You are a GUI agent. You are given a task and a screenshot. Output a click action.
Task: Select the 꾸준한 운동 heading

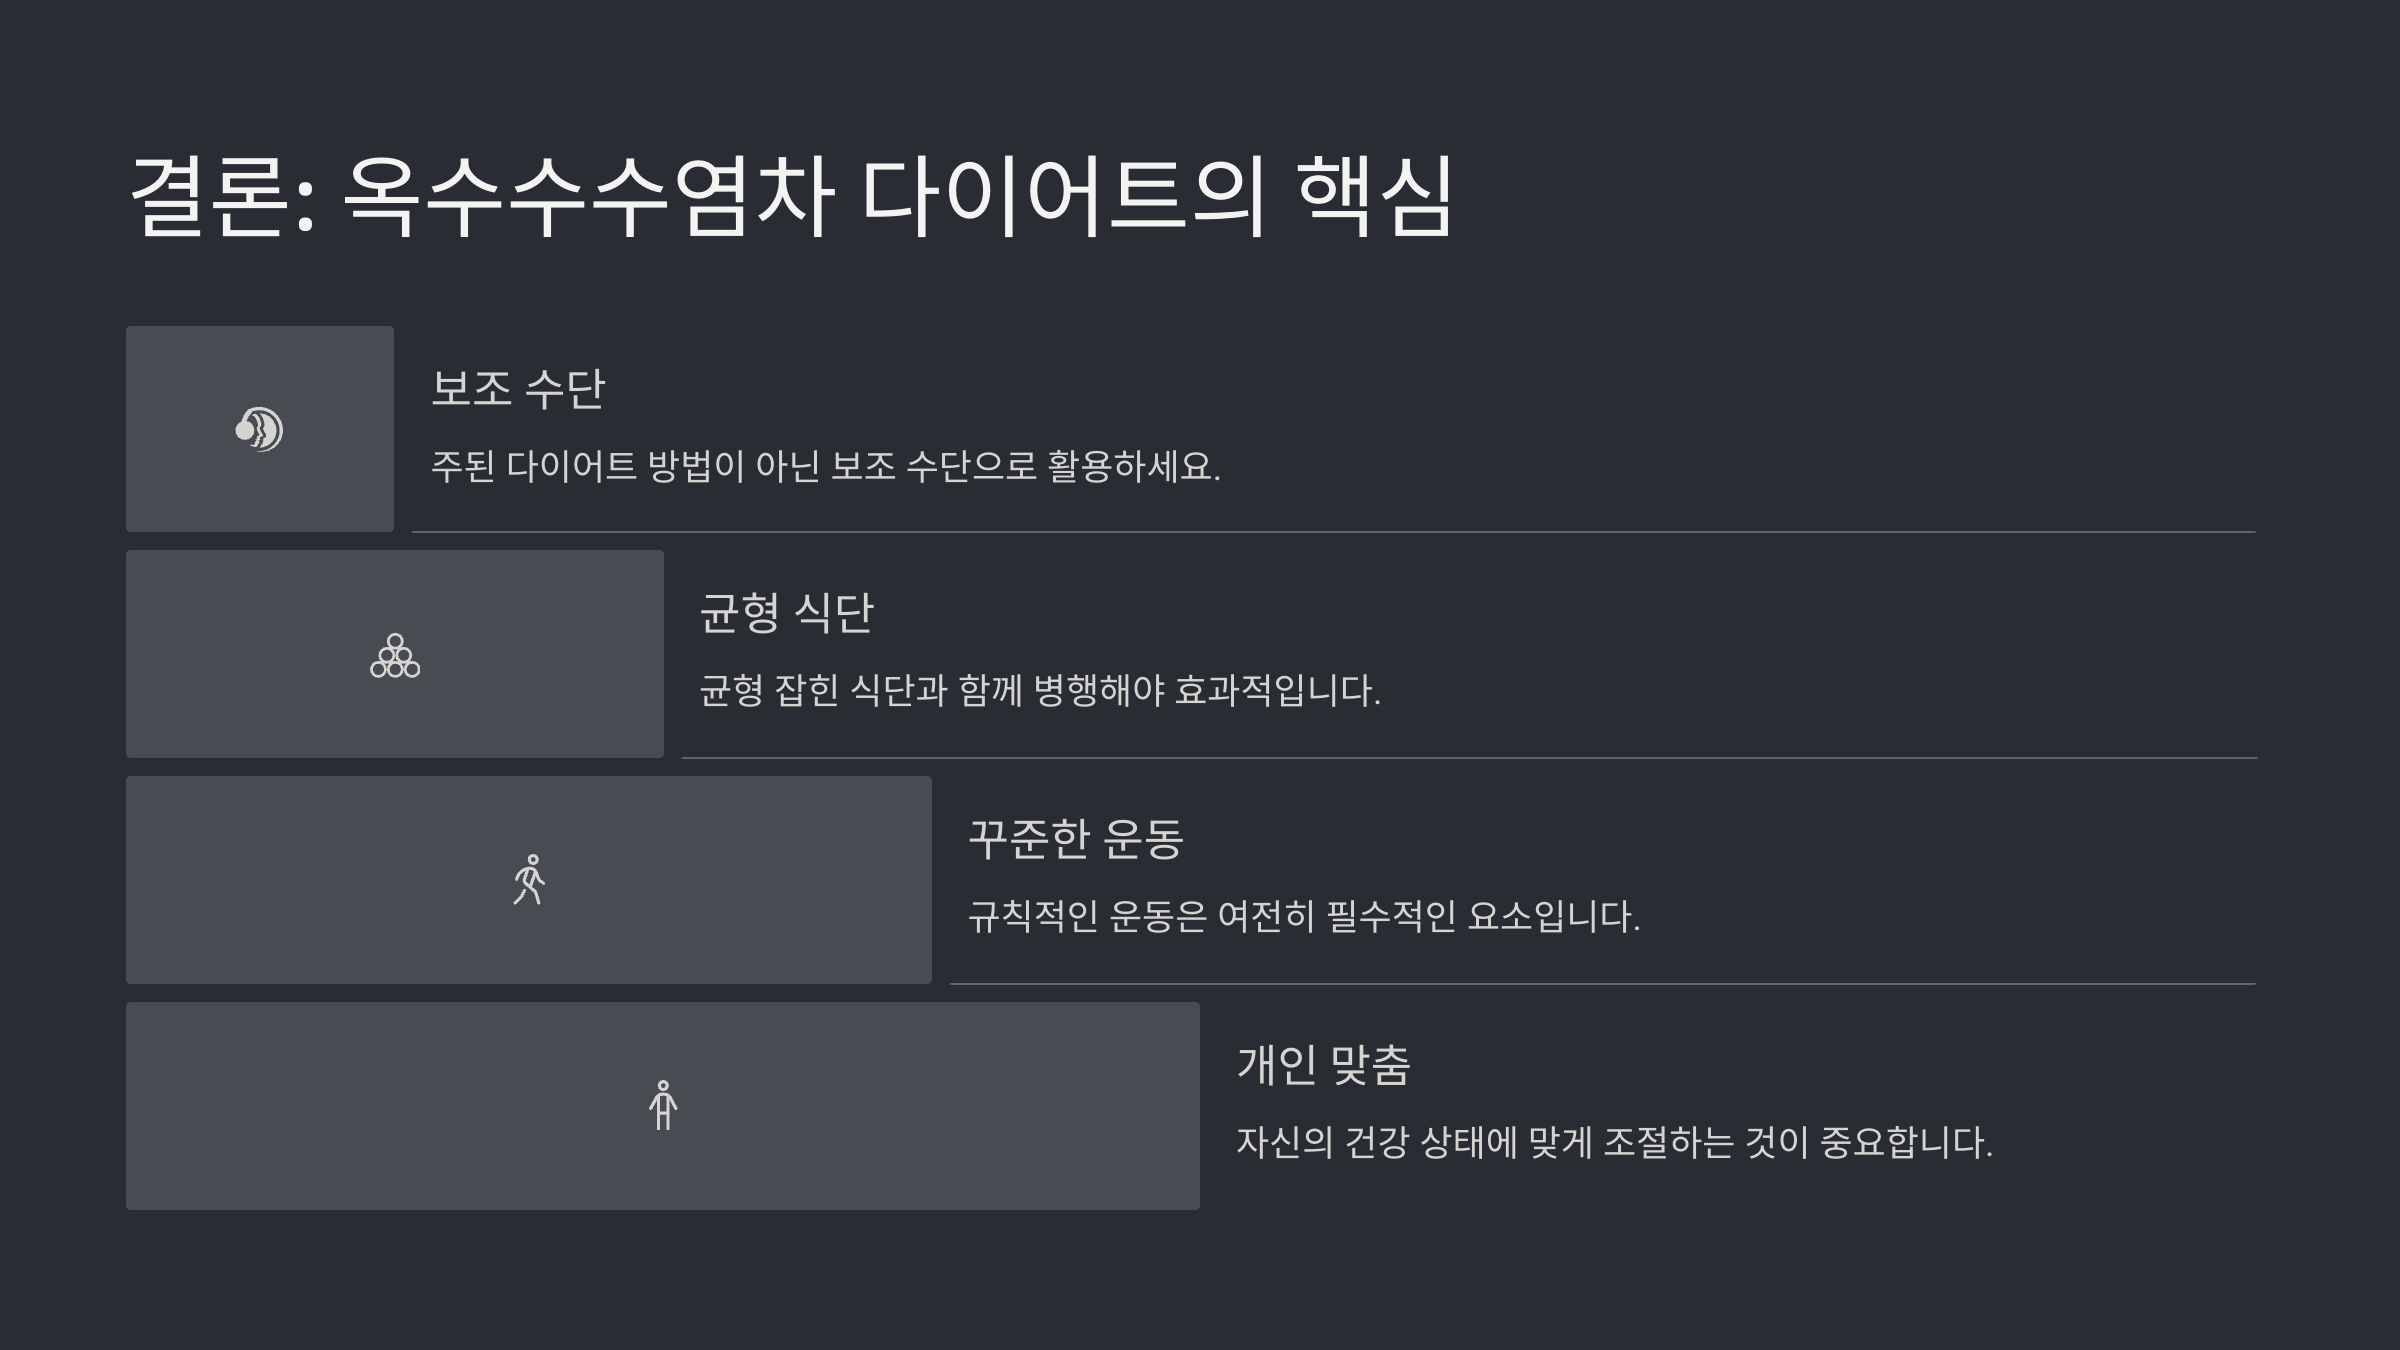(1076, 838)
